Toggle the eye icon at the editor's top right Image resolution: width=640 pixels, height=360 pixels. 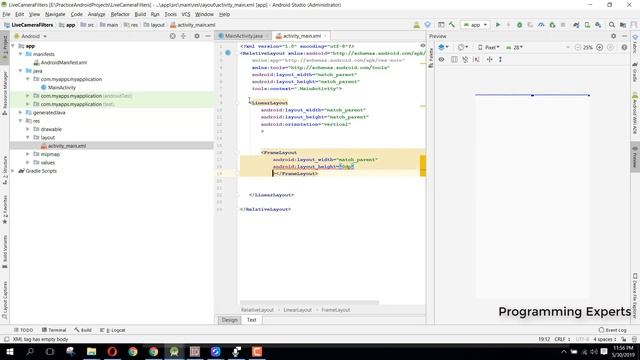[x=423, y=46]
